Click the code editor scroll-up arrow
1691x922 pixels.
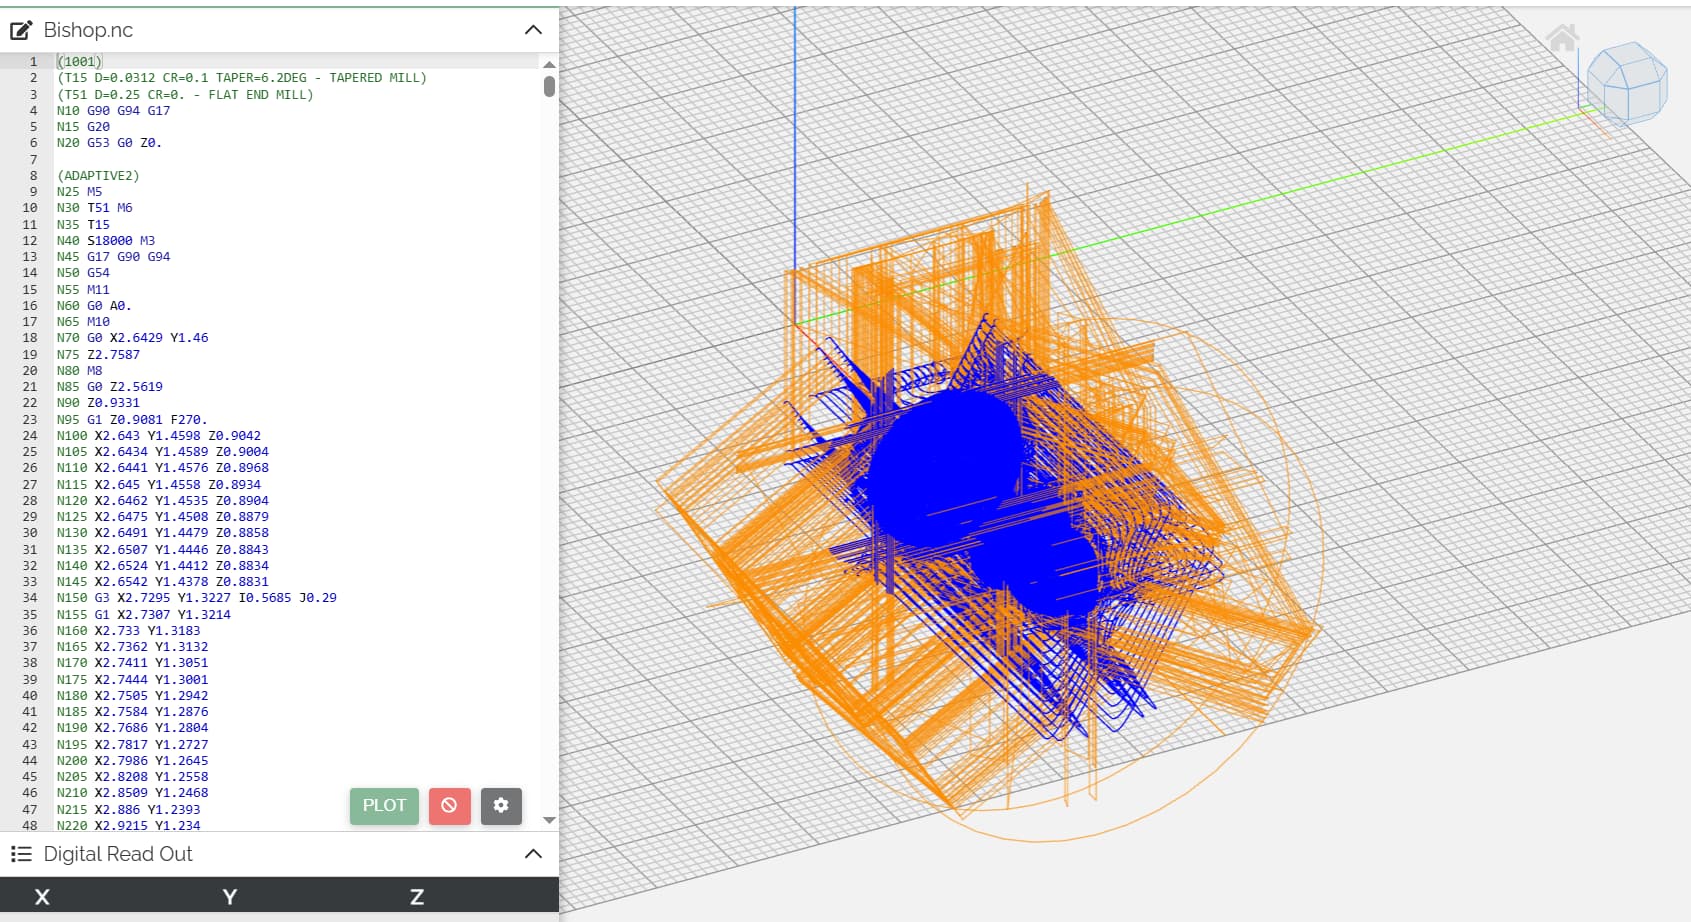[x=549, y=64]
